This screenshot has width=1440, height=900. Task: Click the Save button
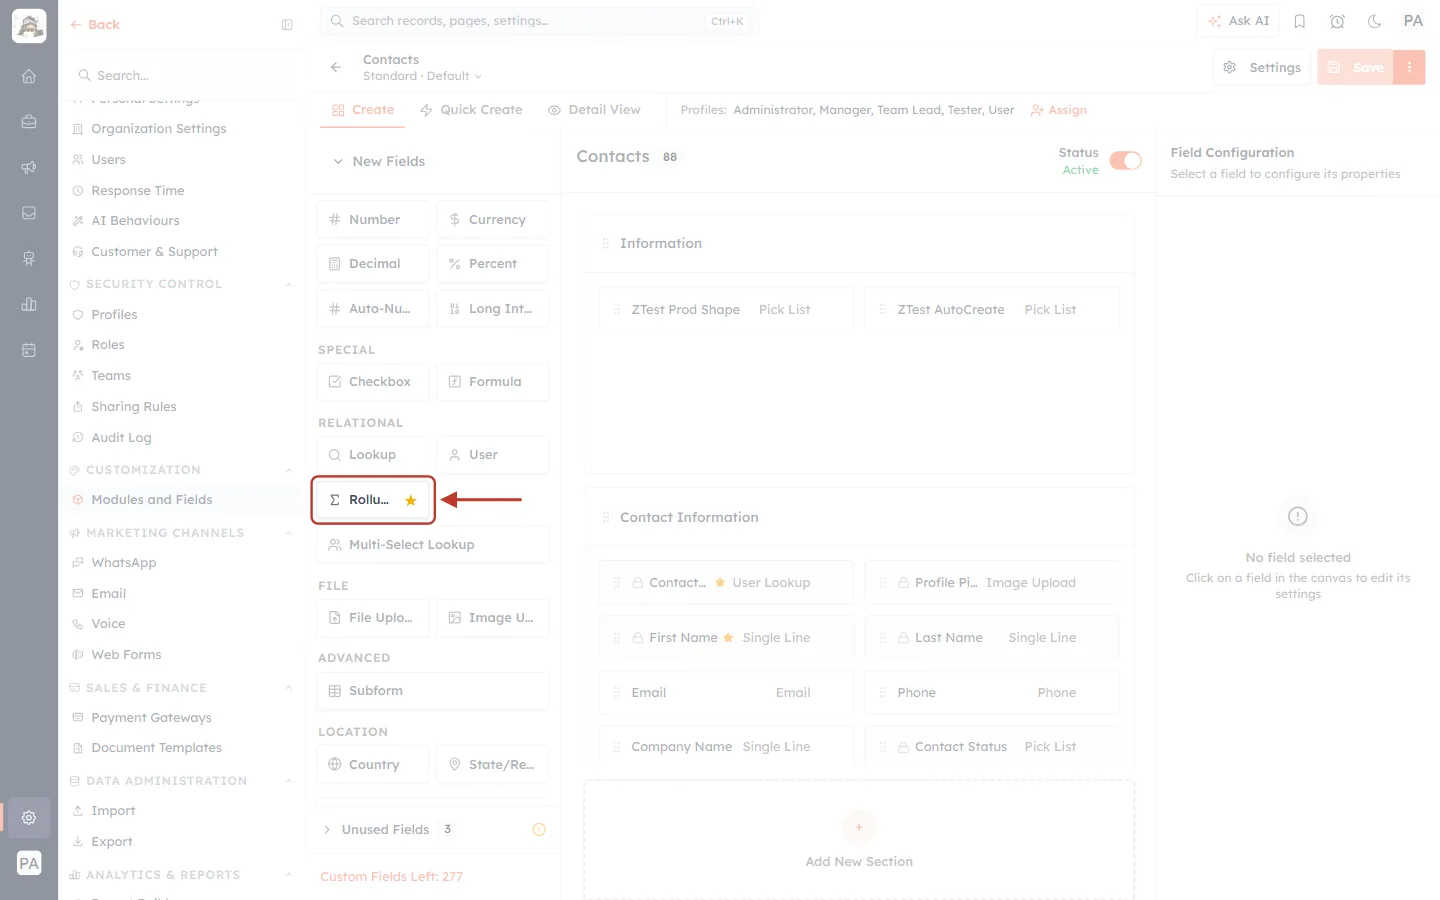click(x=1356, y=67)
